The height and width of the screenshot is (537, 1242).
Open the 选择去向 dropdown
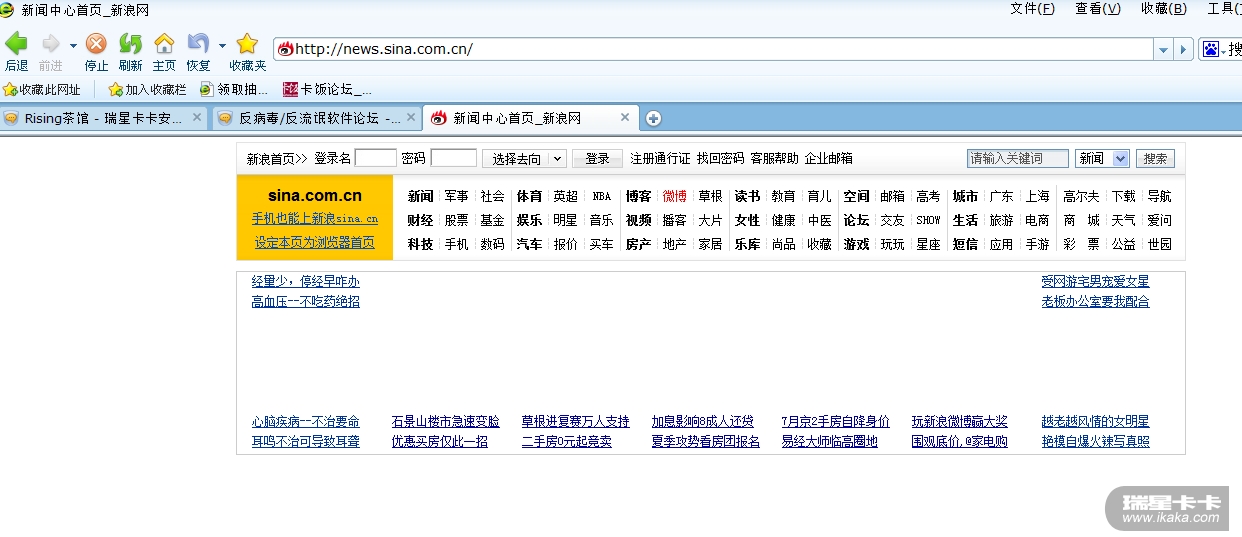point(524,158)
